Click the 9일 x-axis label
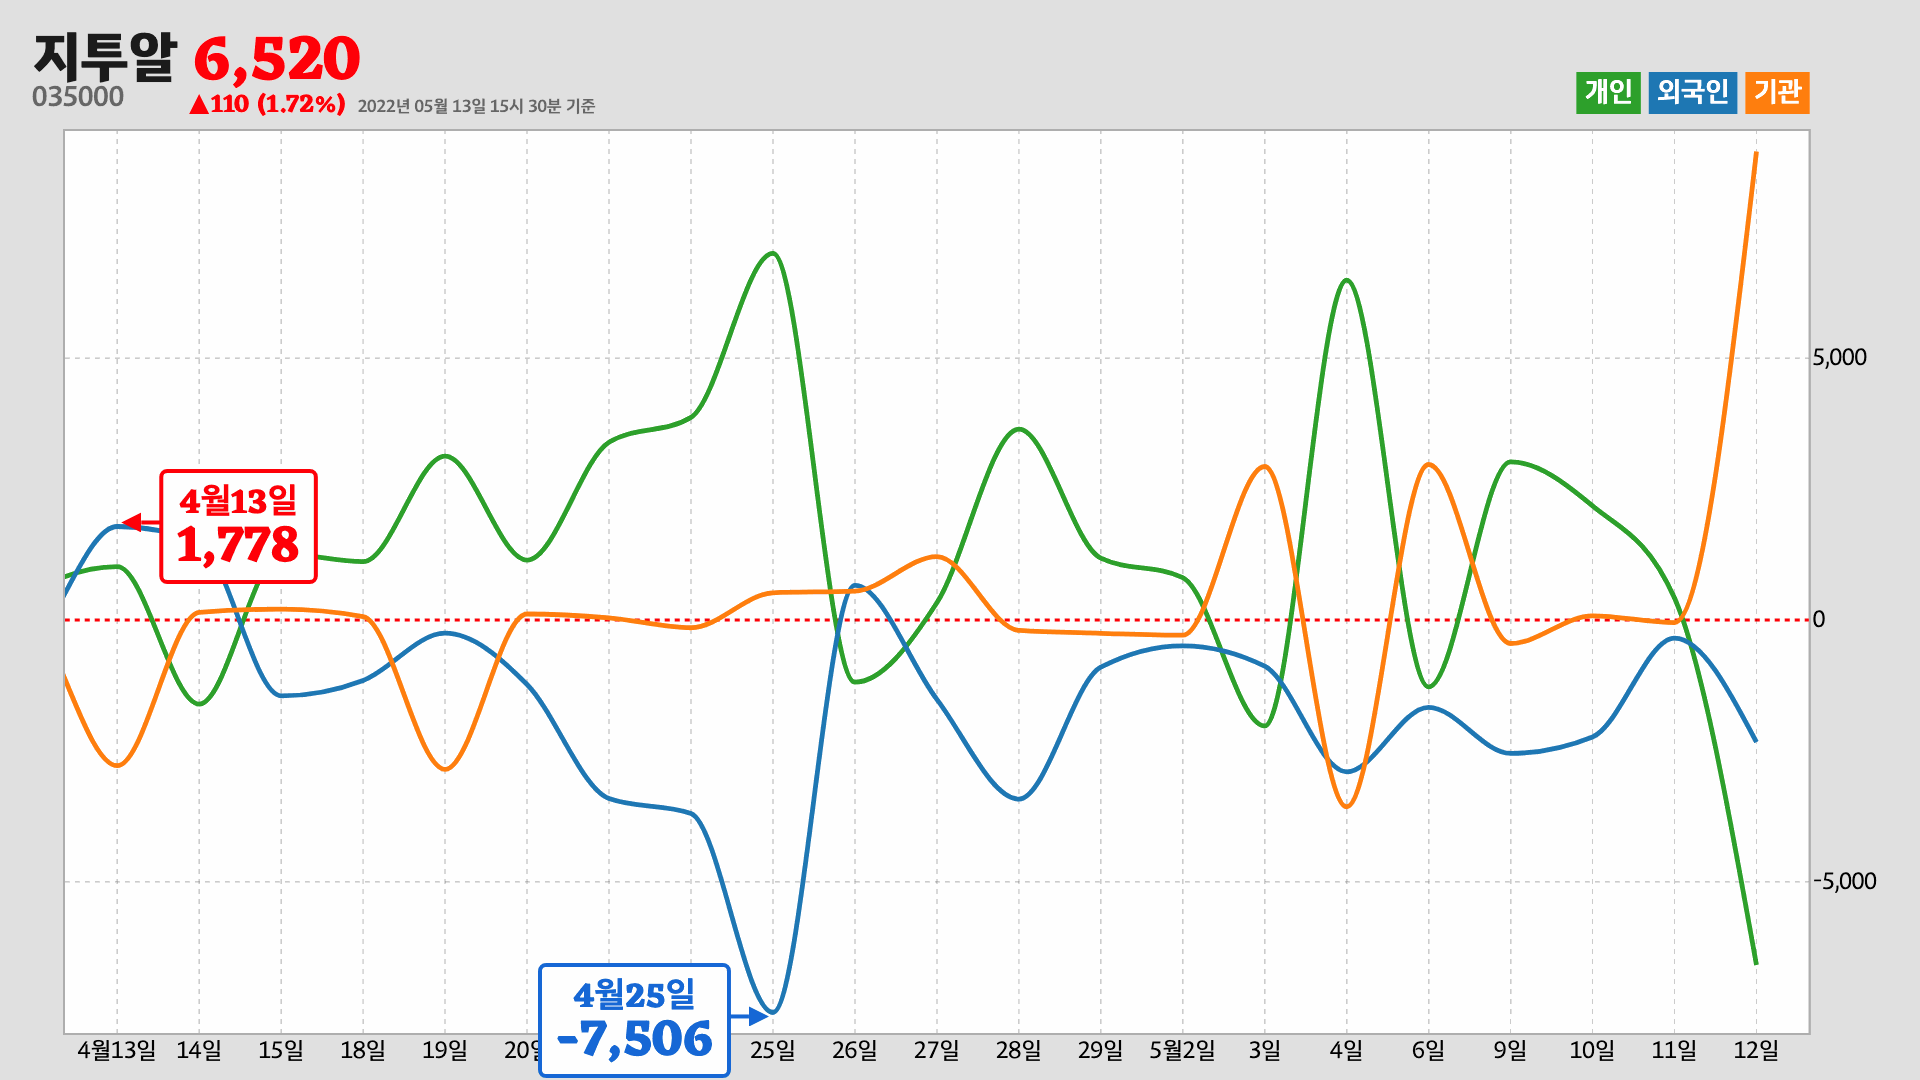This screenshot has width=1920, height=1080. pos(1511,1050)
